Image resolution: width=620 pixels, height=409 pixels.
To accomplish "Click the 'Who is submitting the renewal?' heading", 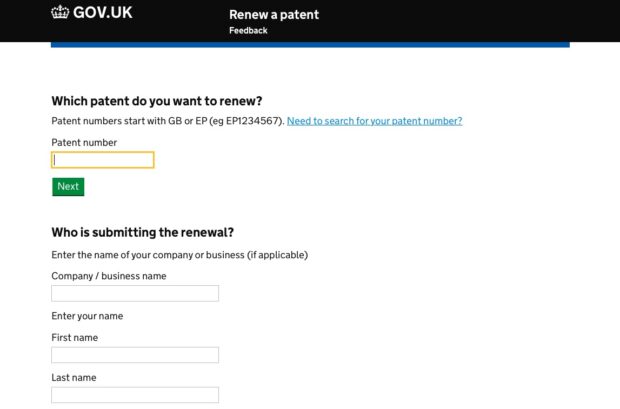I will click(x=142, y=232).
